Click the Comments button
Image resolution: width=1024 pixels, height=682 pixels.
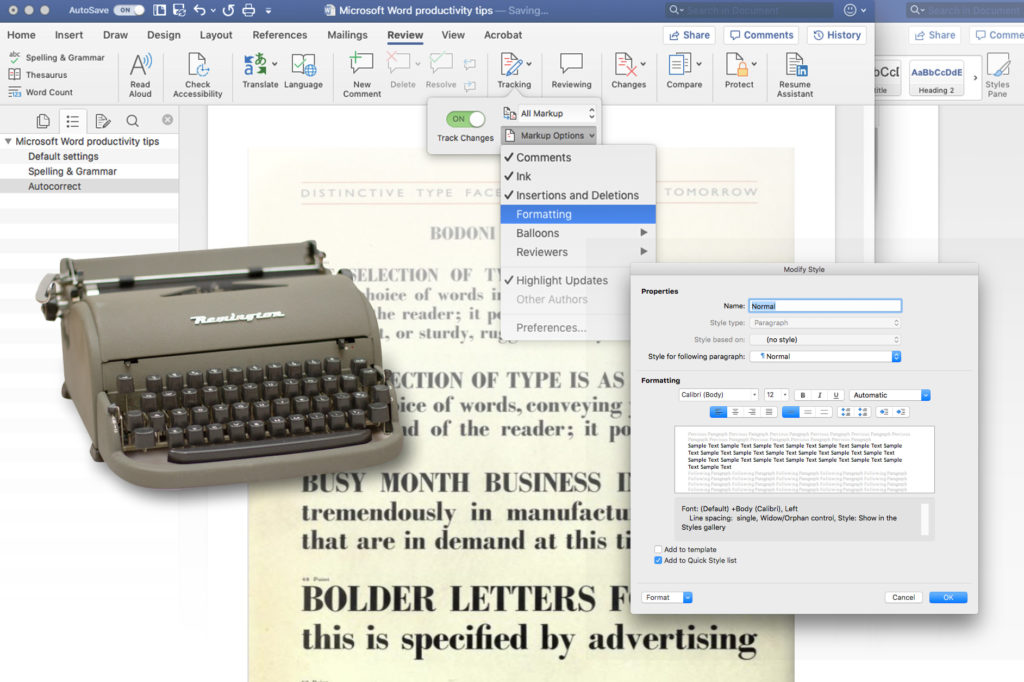[761, 35]
